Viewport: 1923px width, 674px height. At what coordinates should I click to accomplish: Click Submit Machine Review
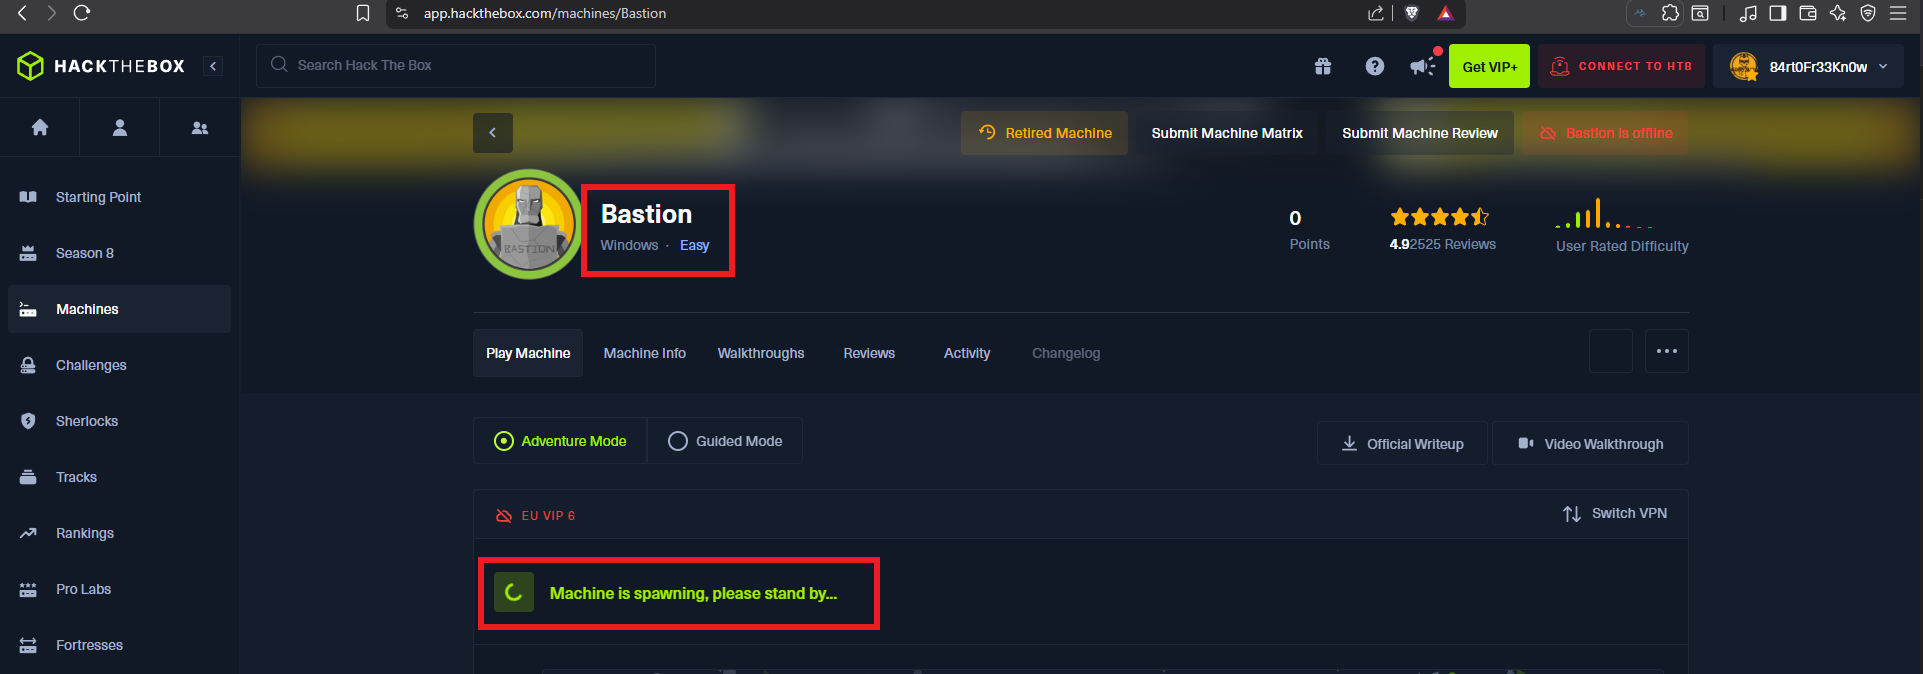pyautogui.click(x=1419, y=133)
